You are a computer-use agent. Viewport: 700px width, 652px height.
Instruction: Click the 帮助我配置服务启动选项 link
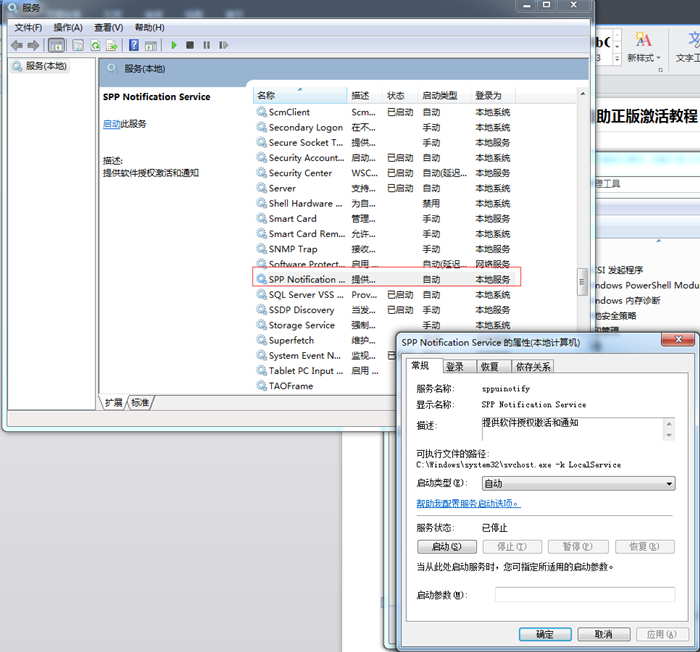[468, 504]
